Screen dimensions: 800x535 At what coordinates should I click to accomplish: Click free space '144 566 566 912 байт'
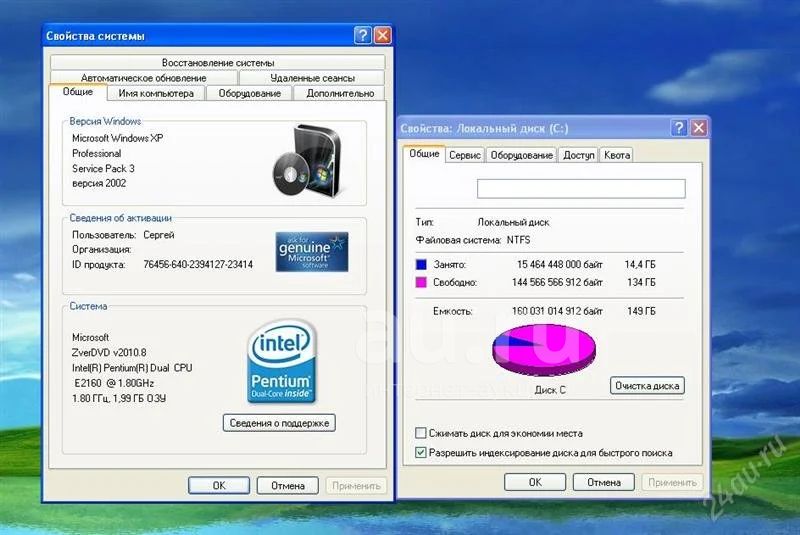557,282
